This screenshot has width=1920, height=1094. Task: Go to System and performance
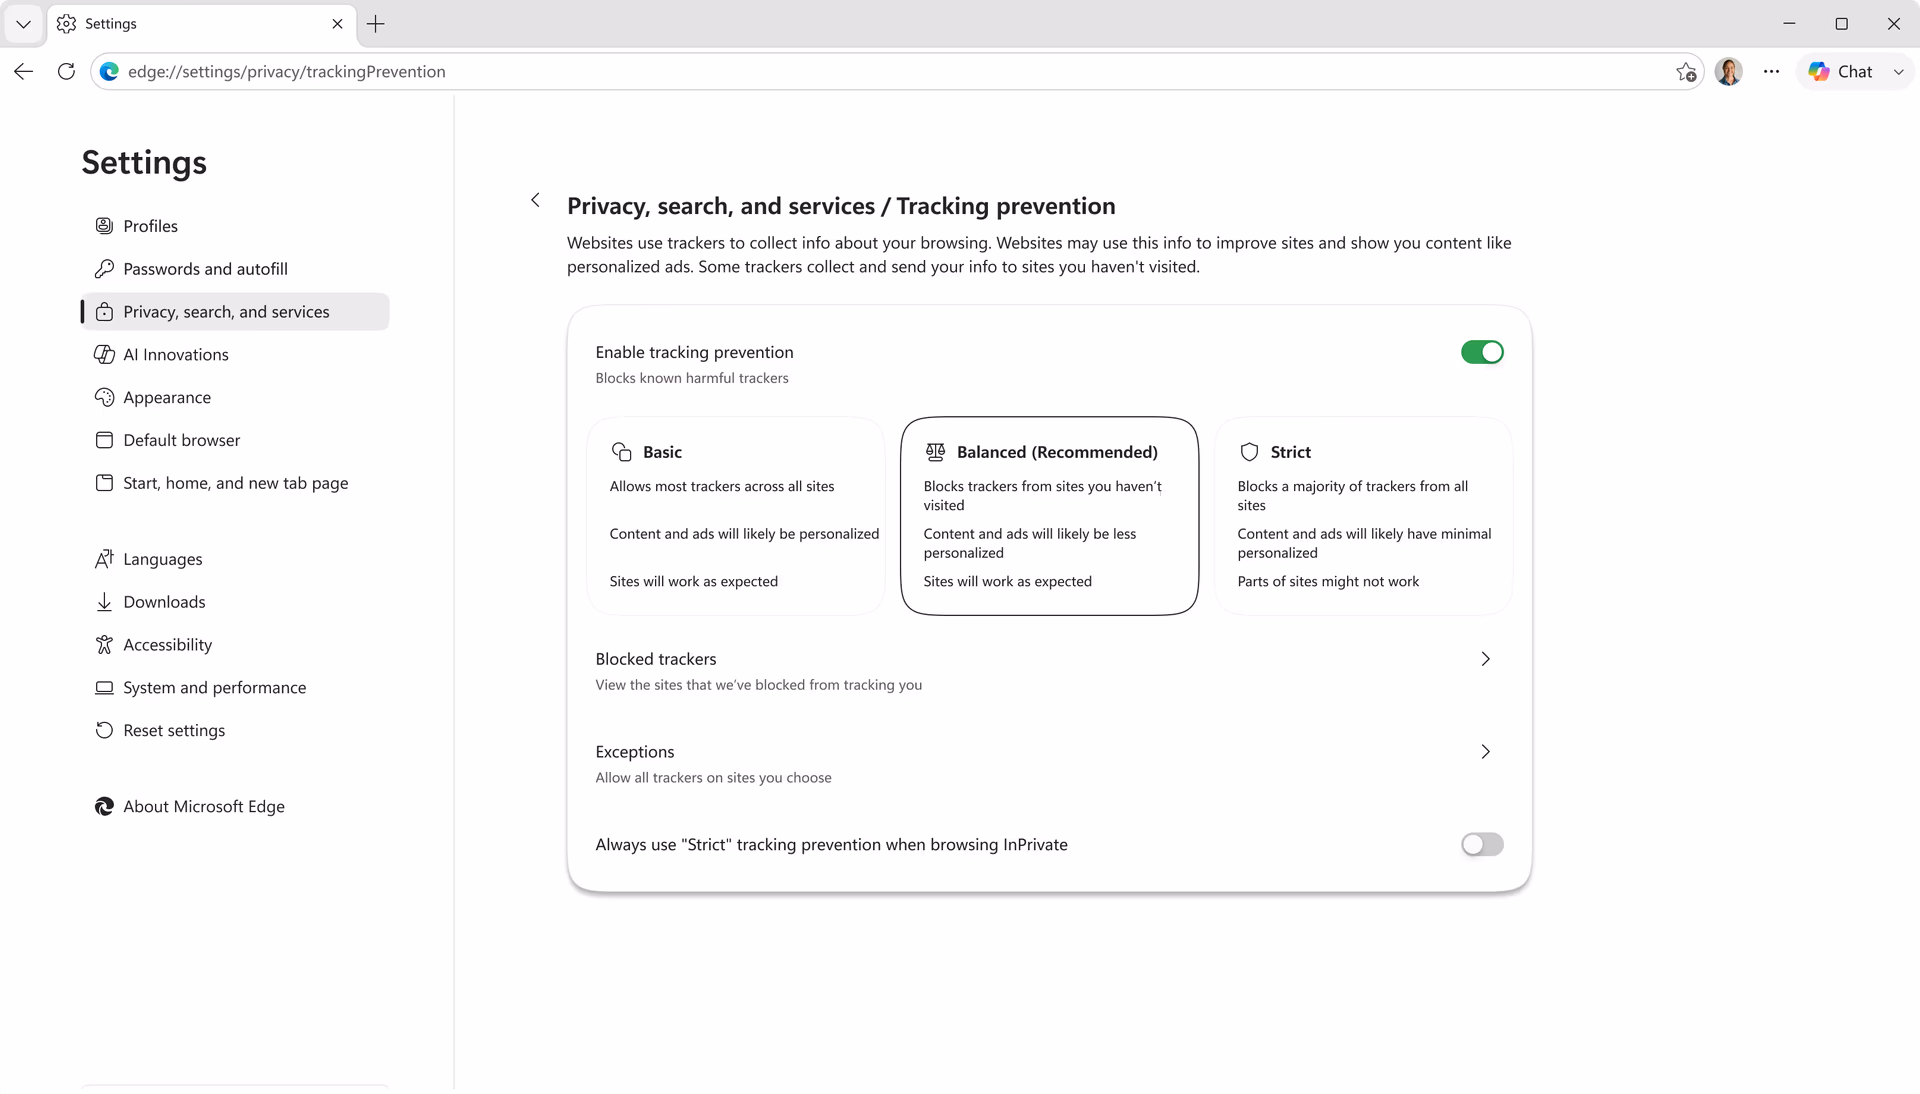(x=236, y=688)
